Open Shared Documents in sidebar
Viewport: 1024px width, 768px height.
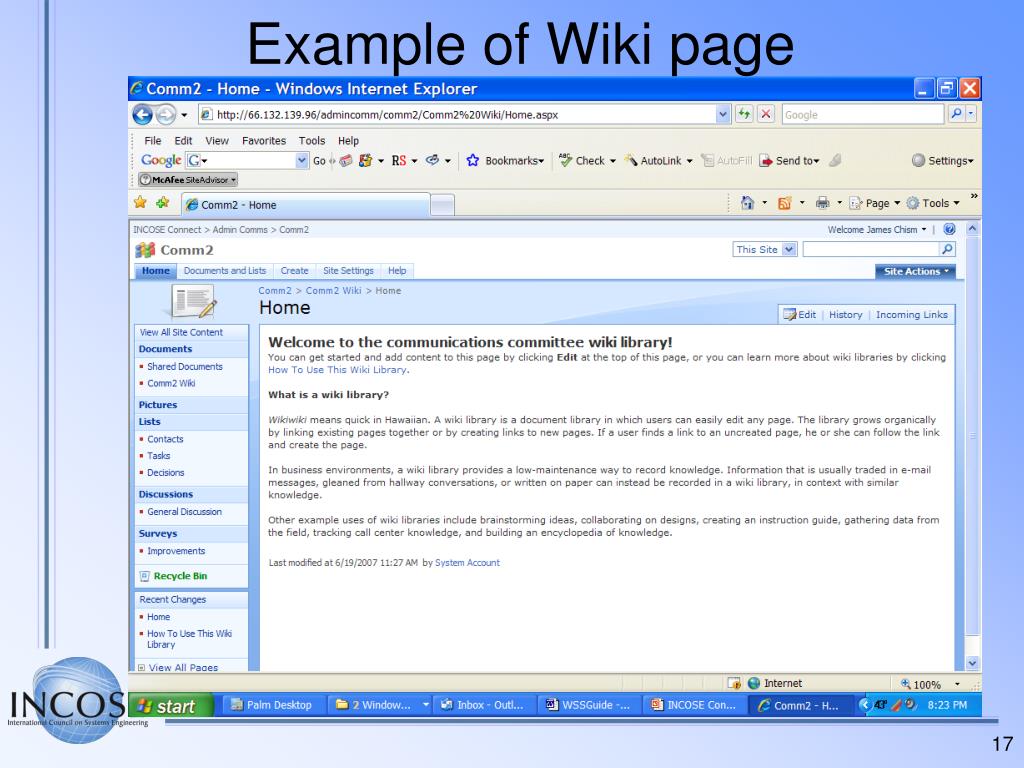[x=185, y=366]
